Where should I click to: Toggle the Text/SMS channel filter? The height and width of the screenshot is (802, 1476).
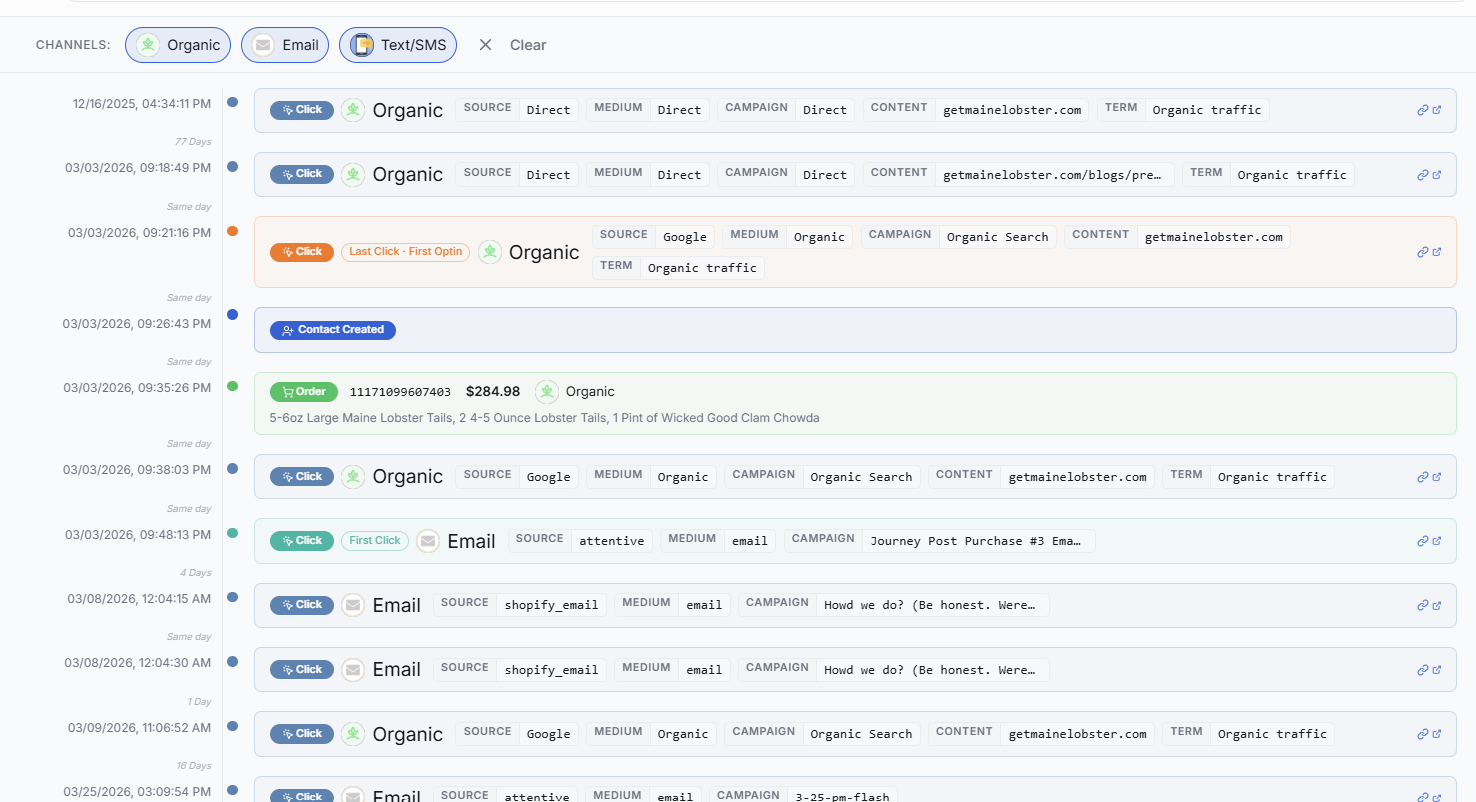(x=398, y=45)
